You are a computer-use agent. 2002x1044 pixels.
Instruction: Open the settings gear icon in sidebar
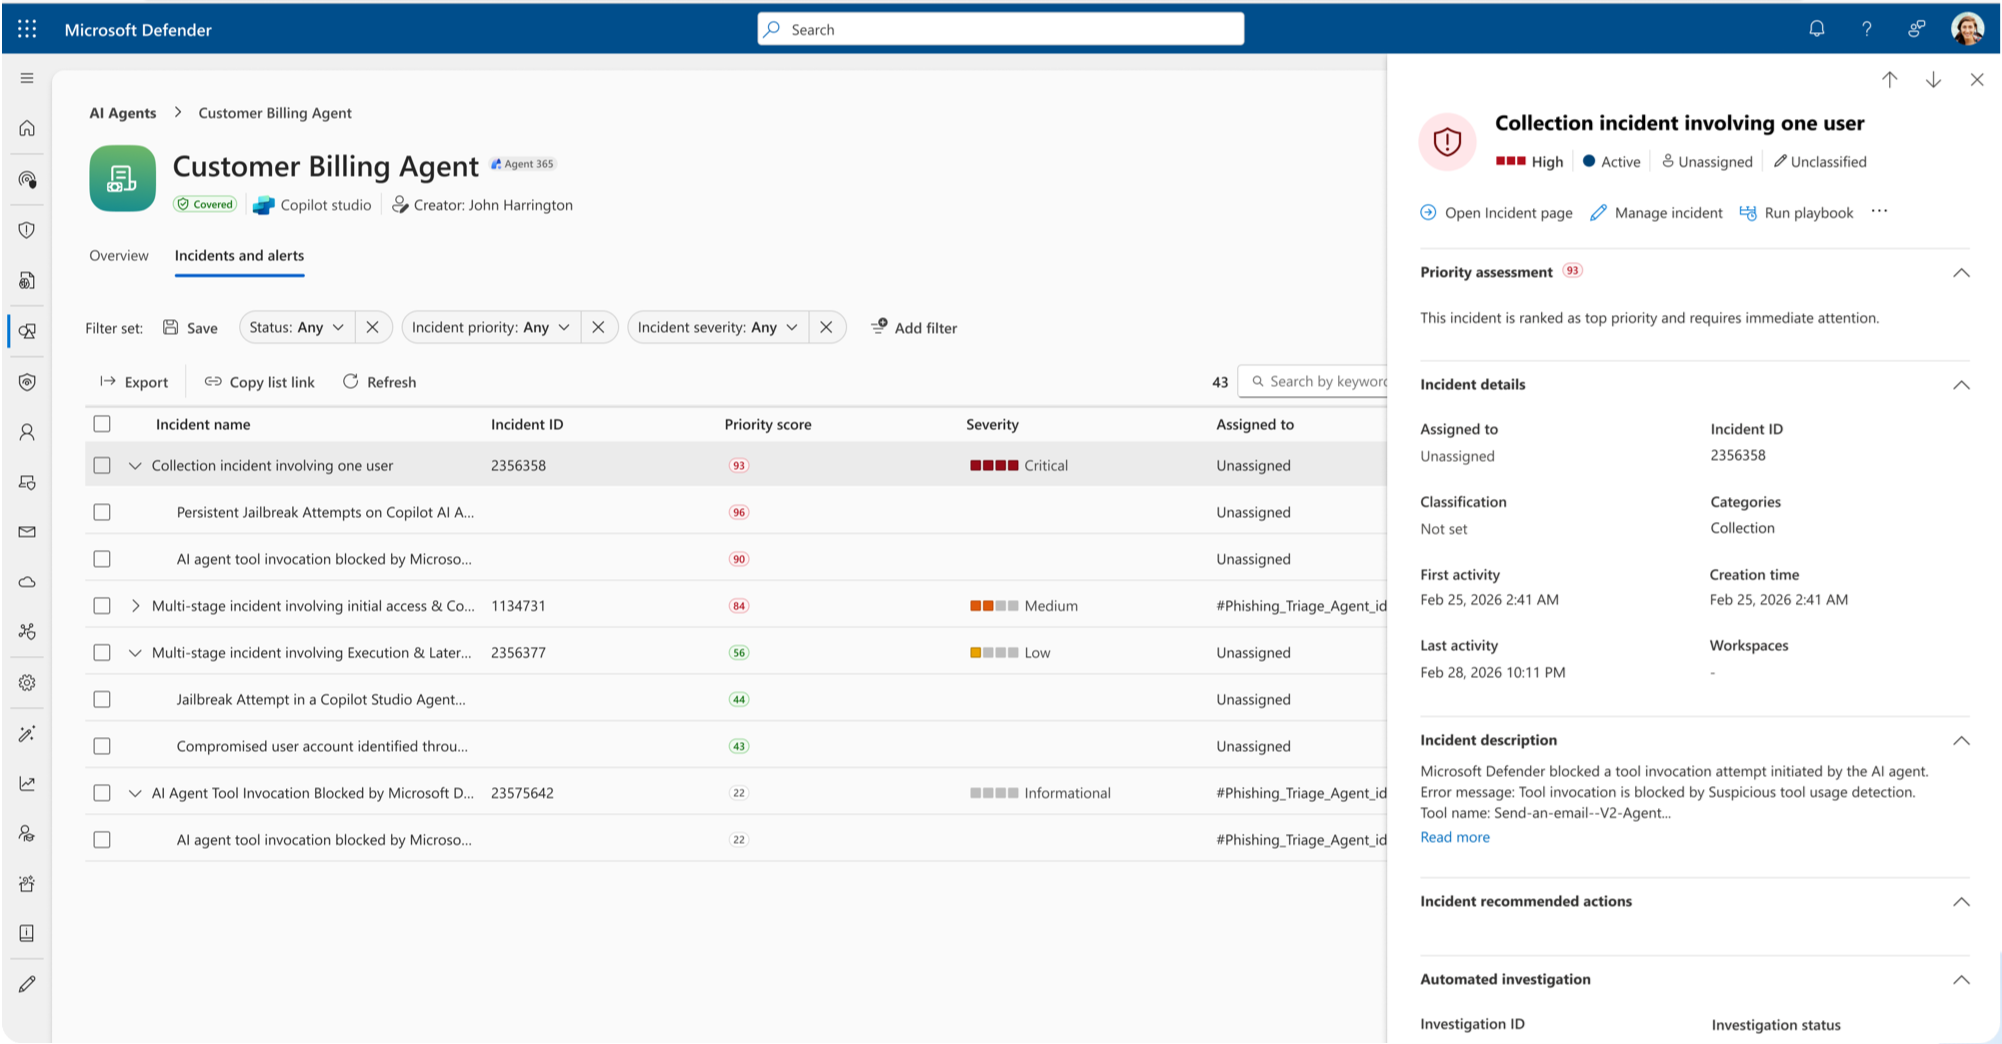tap(27, 682)
